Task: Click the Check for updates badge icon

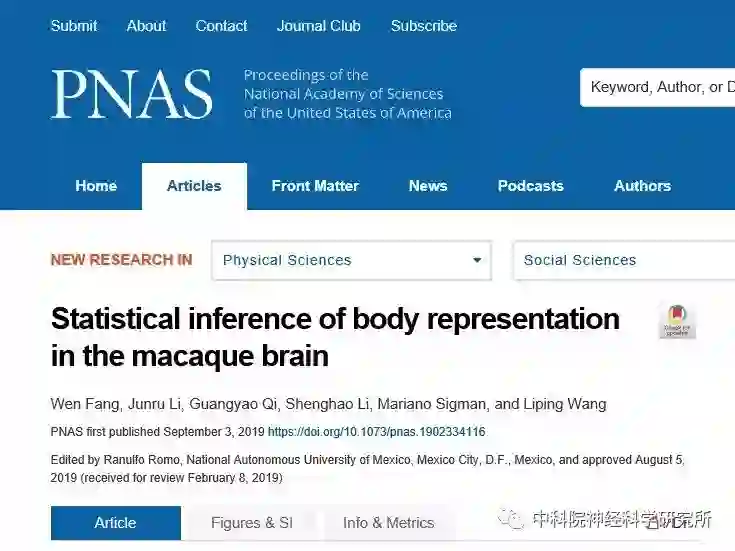Action: (x=677, y=321)
